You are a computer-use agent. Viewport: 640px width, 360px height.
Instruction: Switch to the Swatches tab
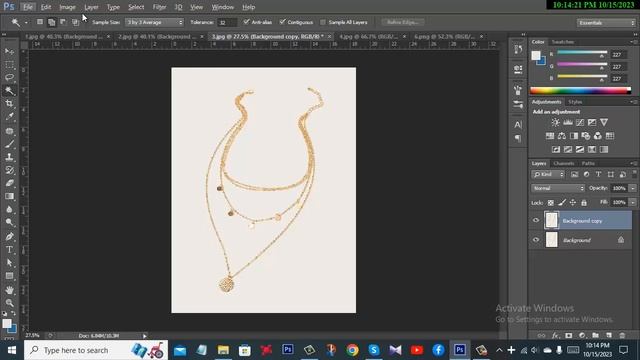pos(562,42)
